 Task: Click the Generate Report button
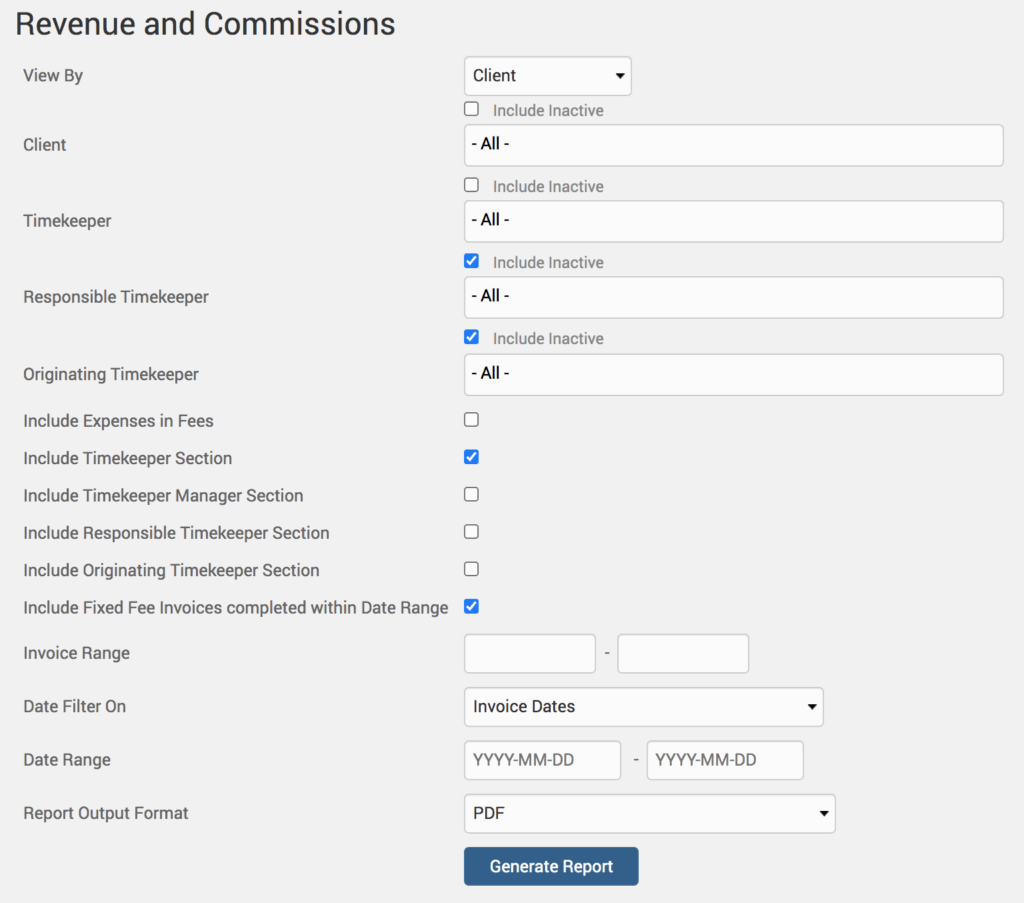pos(551,867)
